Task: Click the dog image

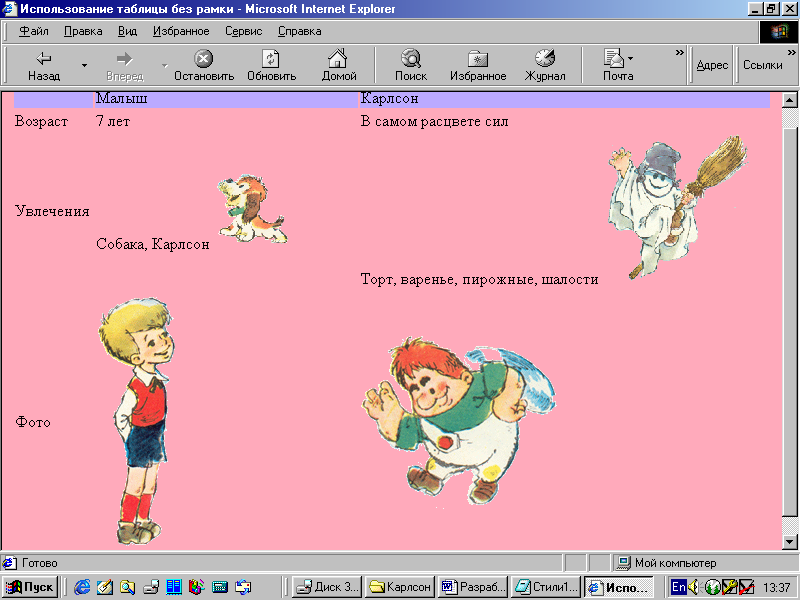Action: point(252,209)
